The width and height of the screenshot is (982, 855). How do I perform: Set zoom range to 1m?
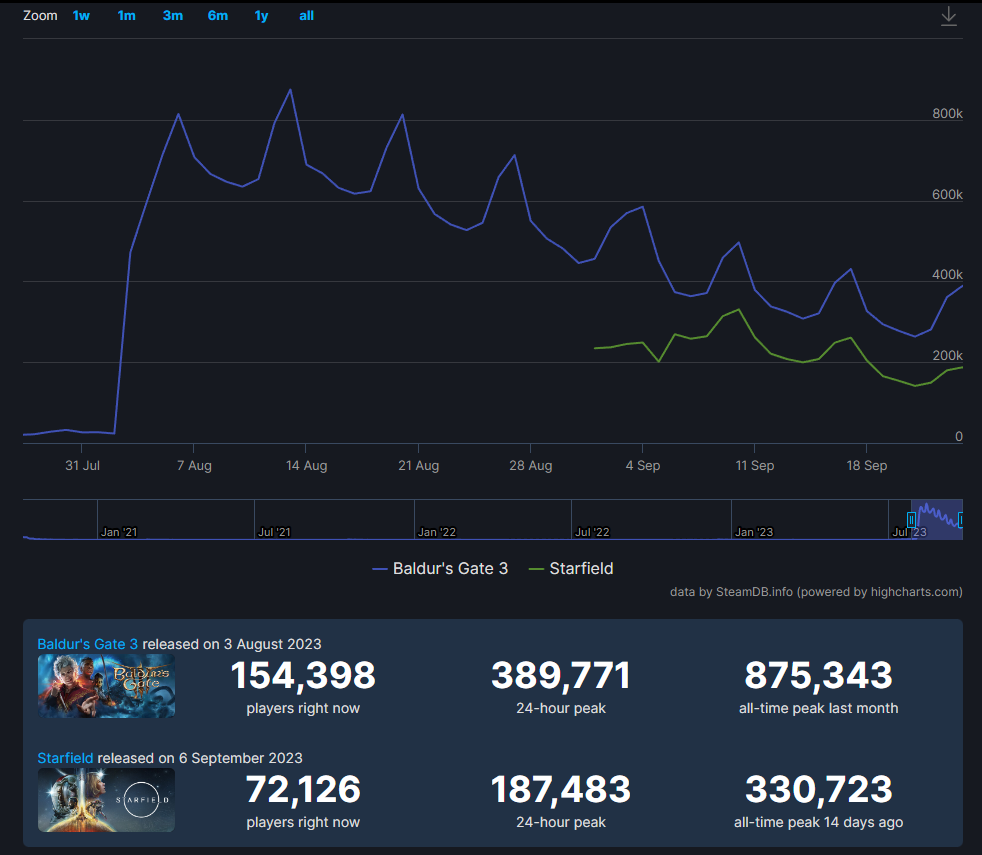point(127,16)
